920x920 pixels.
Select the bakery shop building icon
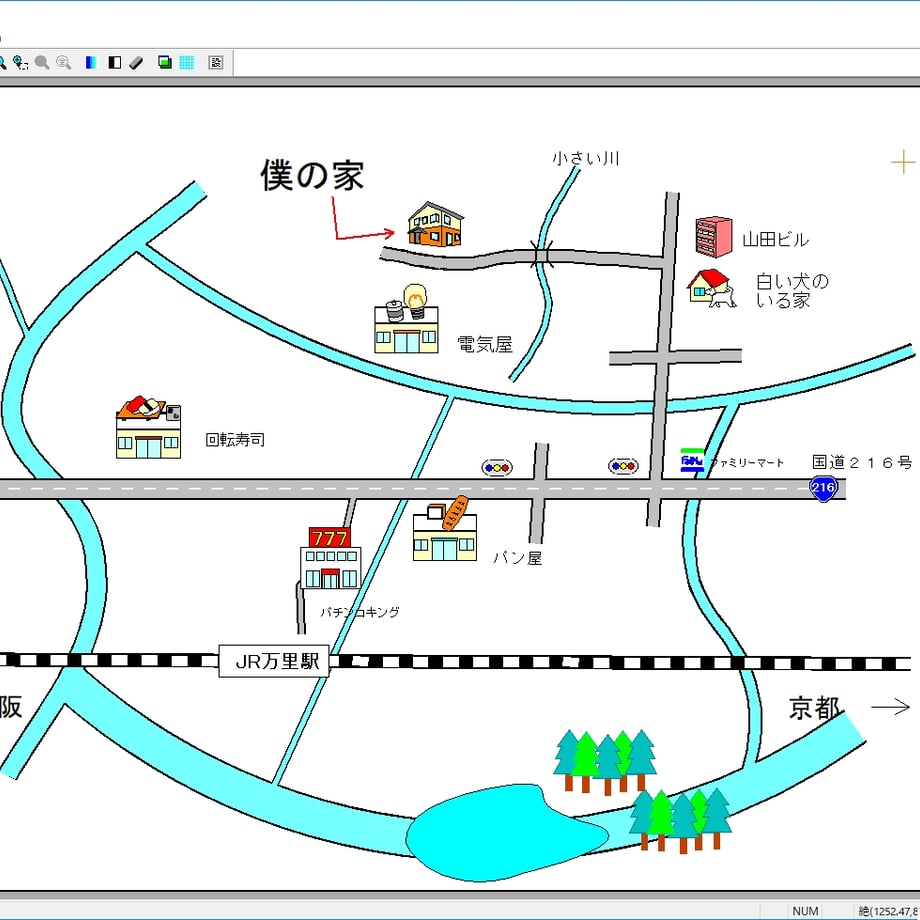(445, 529)
